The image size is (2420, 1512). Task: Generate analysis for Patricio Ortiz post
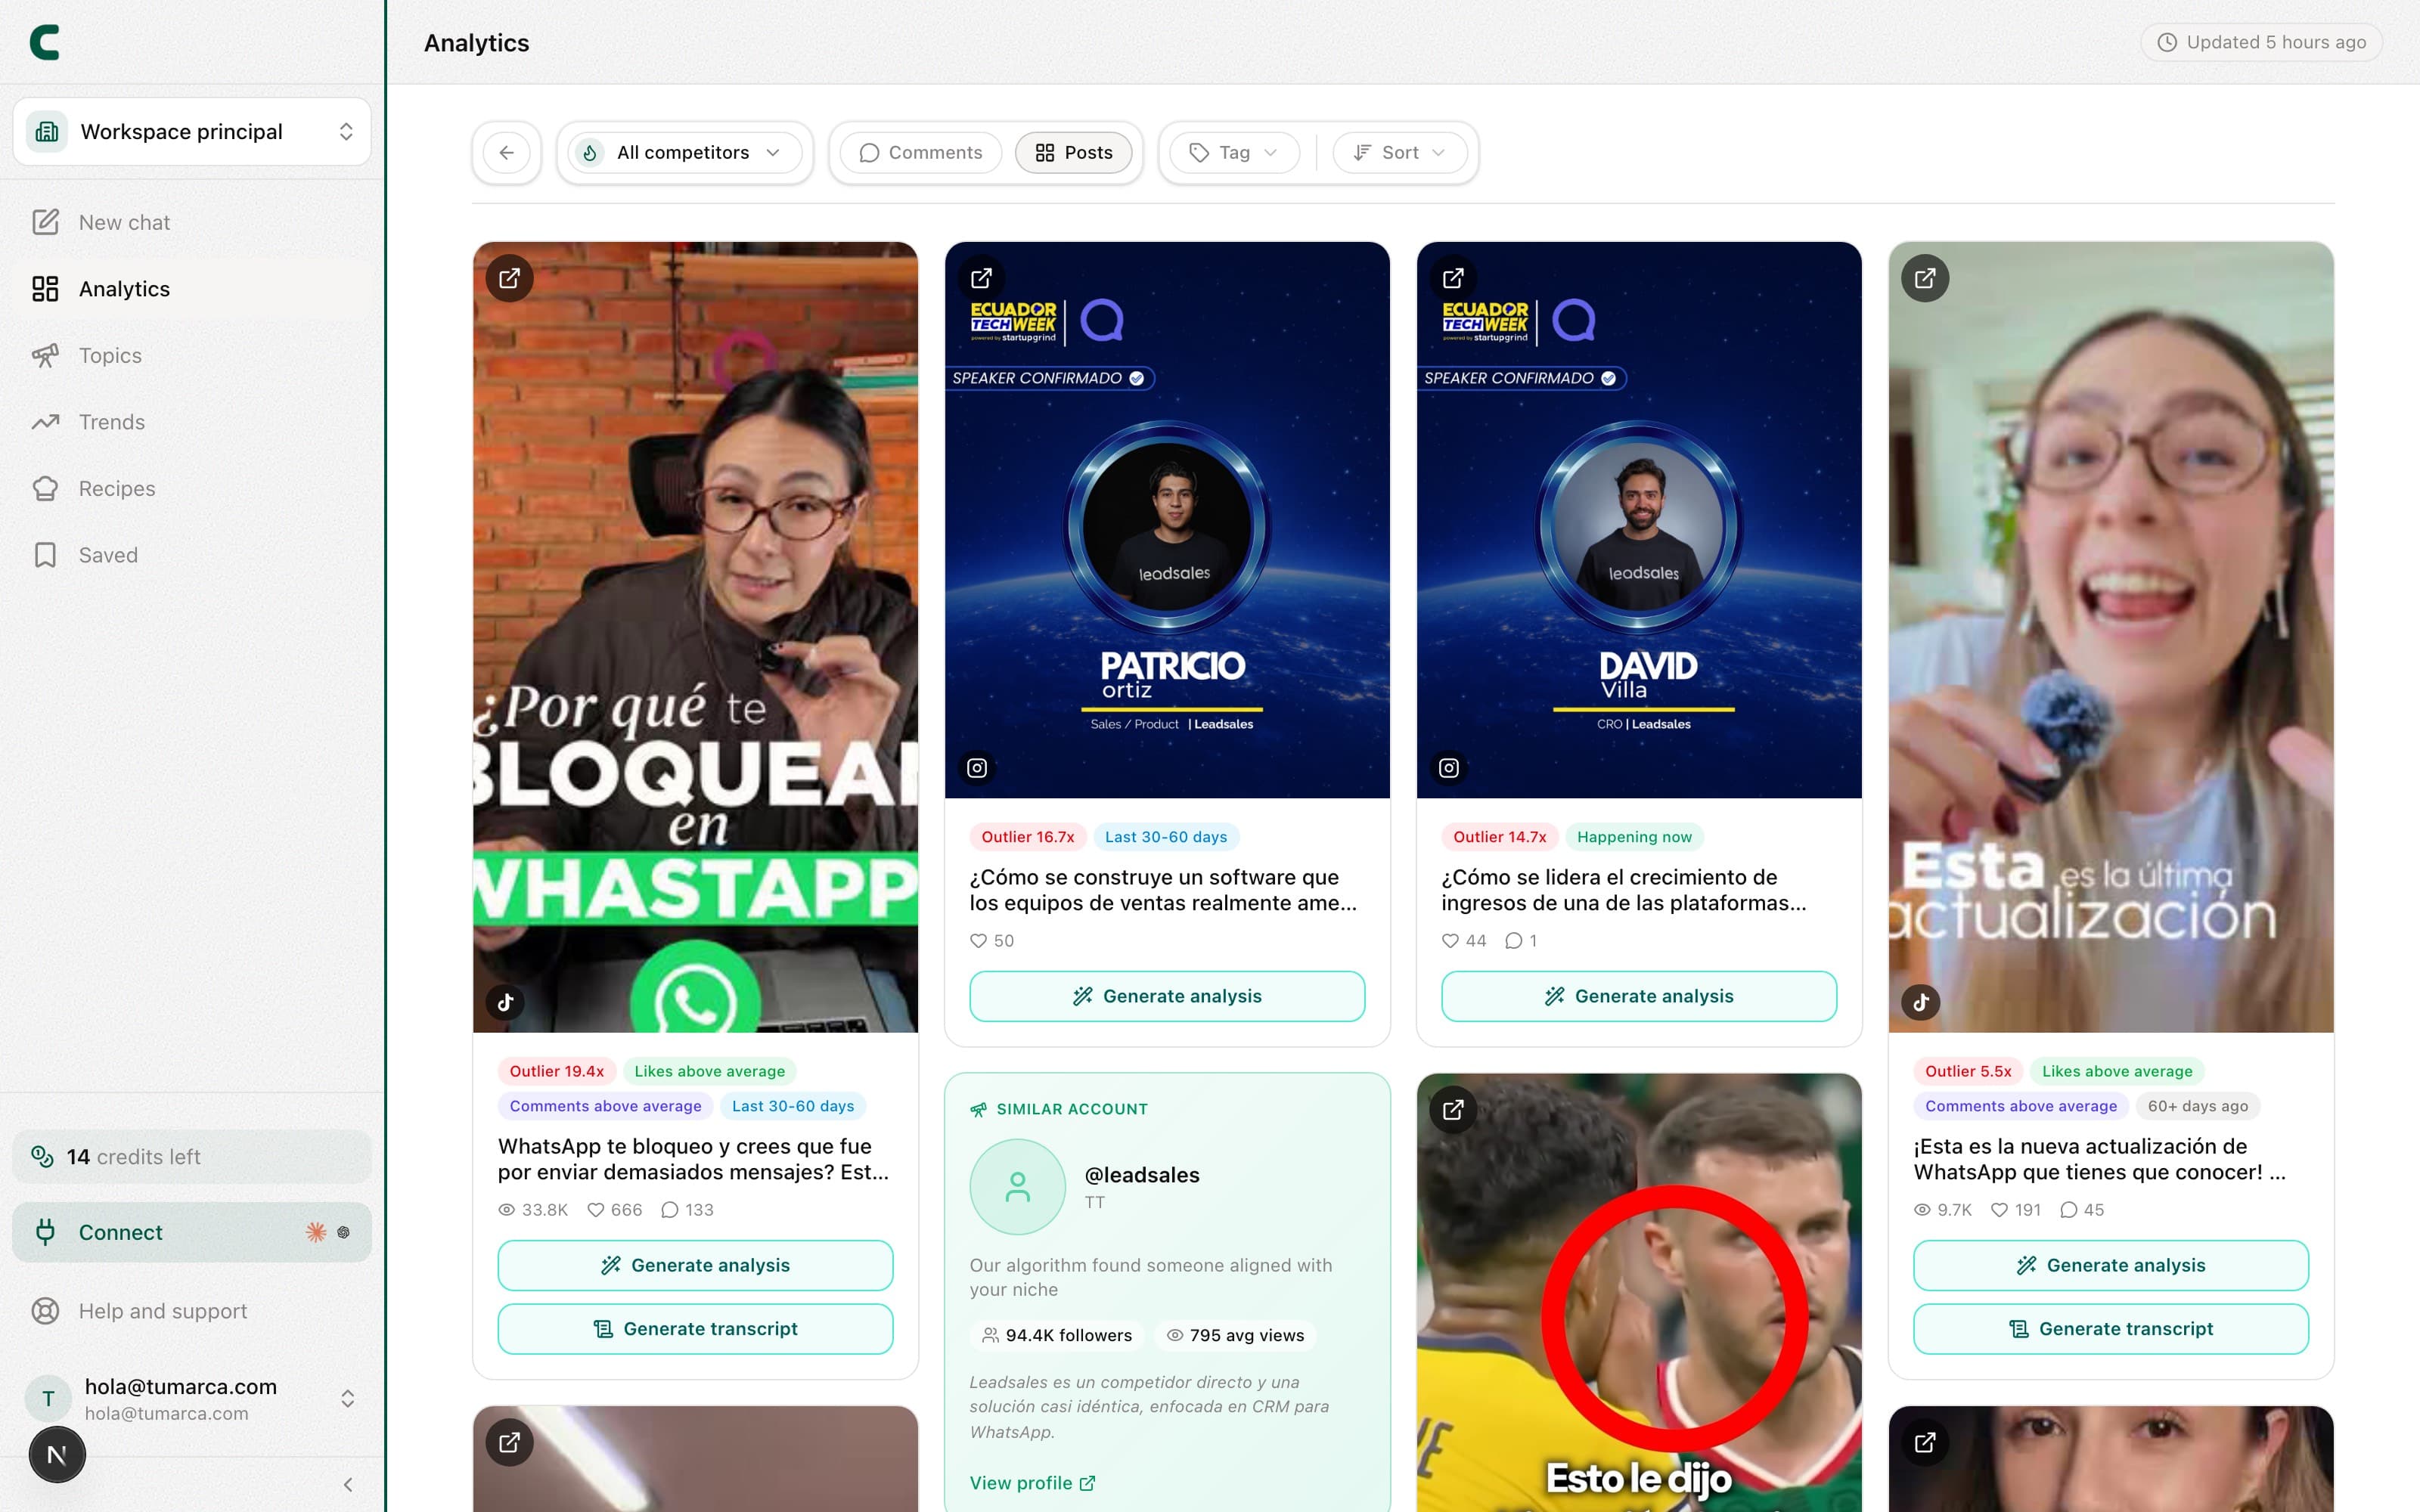[x=1167, y=997]
